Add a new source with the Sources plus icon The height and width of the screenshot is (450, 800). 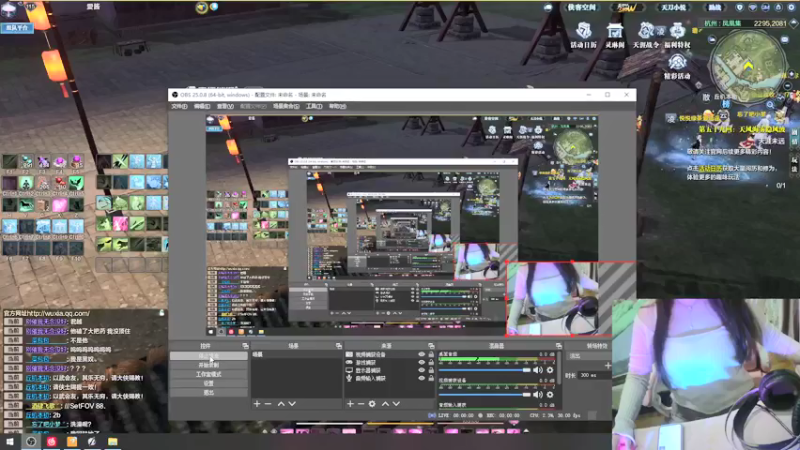pos(350,404)
